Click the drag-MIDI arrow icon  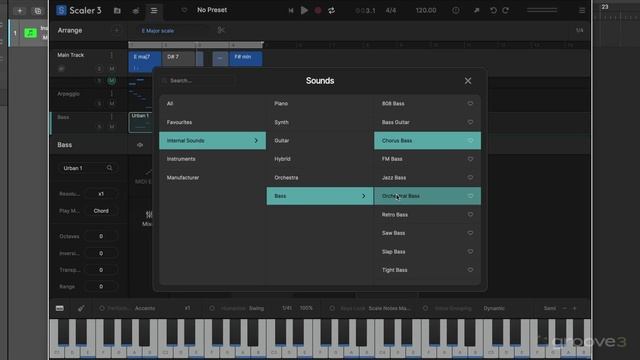pos(476,10)
